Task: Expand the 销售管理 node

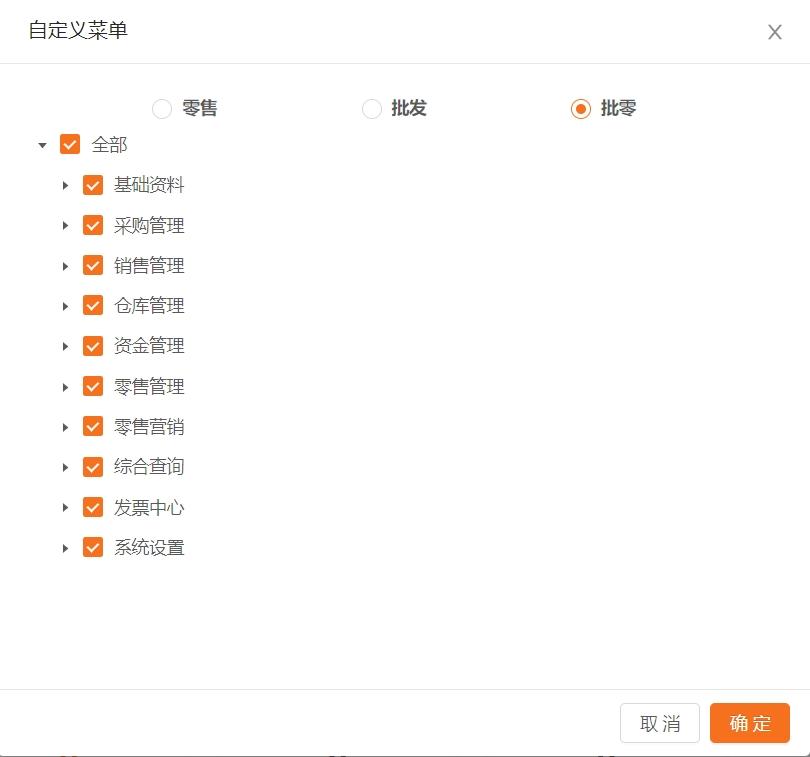Action: coord(65,266)
